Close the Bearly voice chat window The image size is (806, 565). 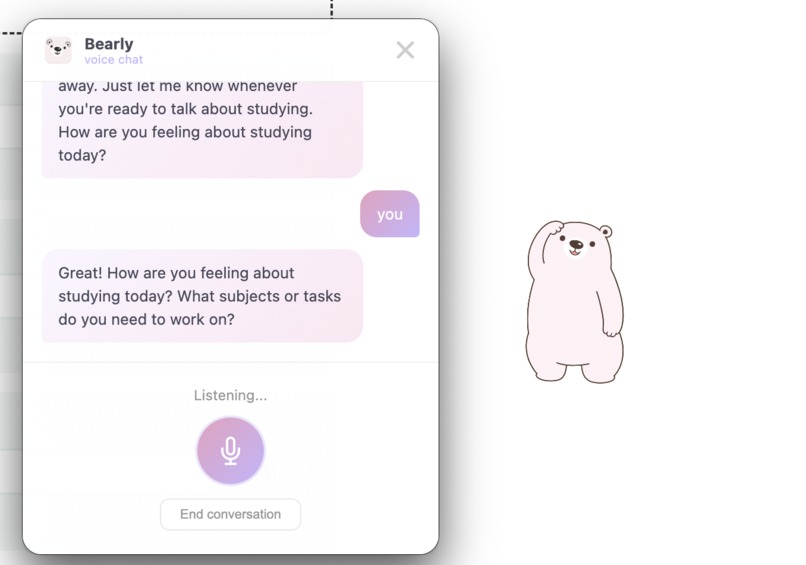[x=405, y=50]
